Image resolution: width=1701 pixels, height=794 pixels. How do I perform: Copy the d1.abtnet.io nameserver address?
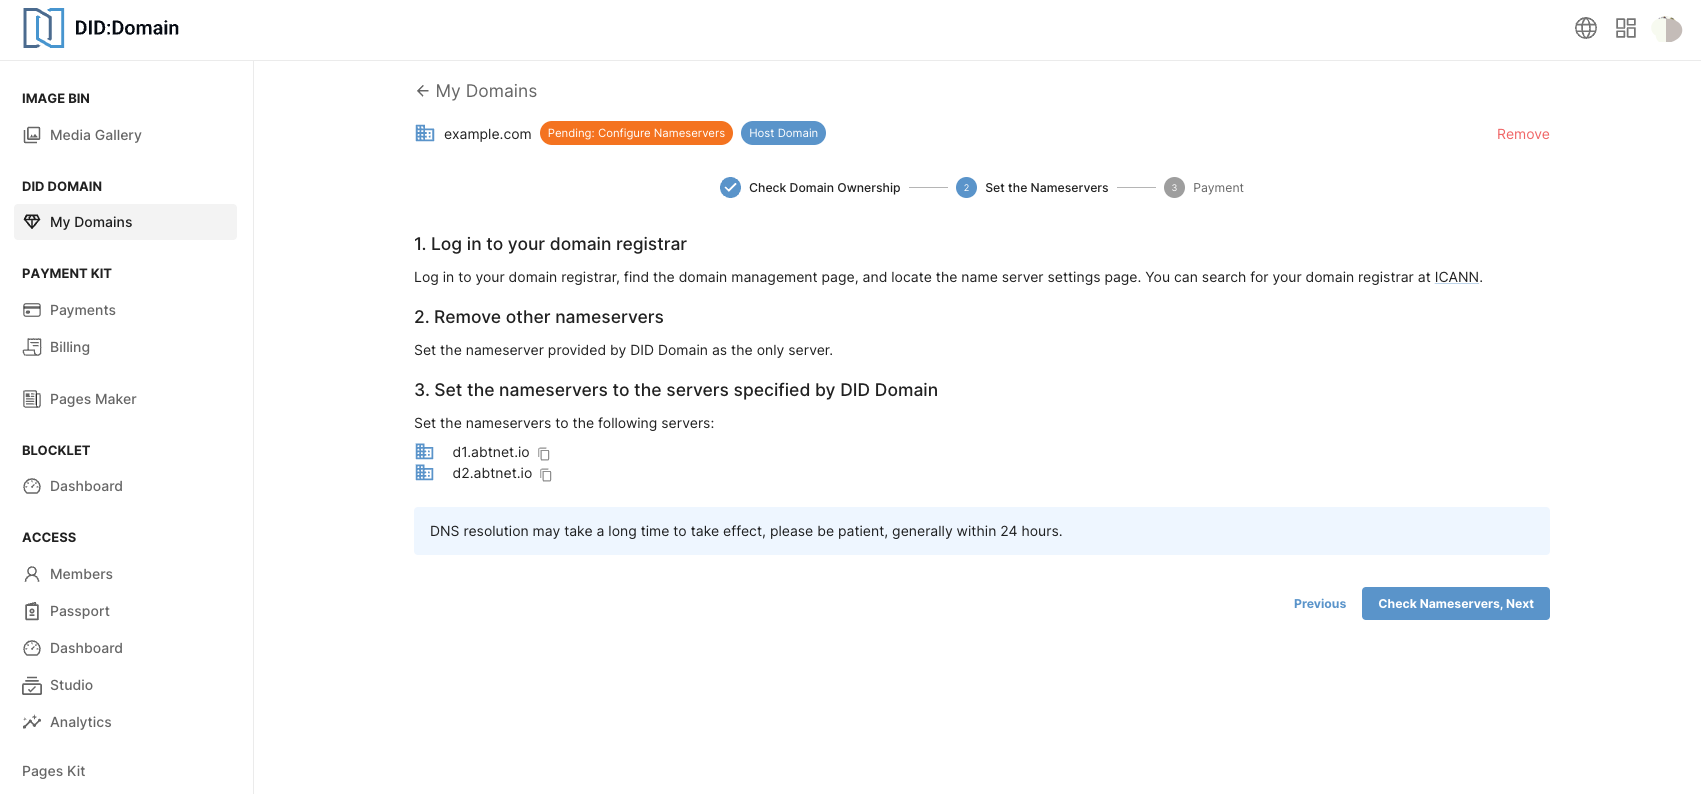pos(544,454)
